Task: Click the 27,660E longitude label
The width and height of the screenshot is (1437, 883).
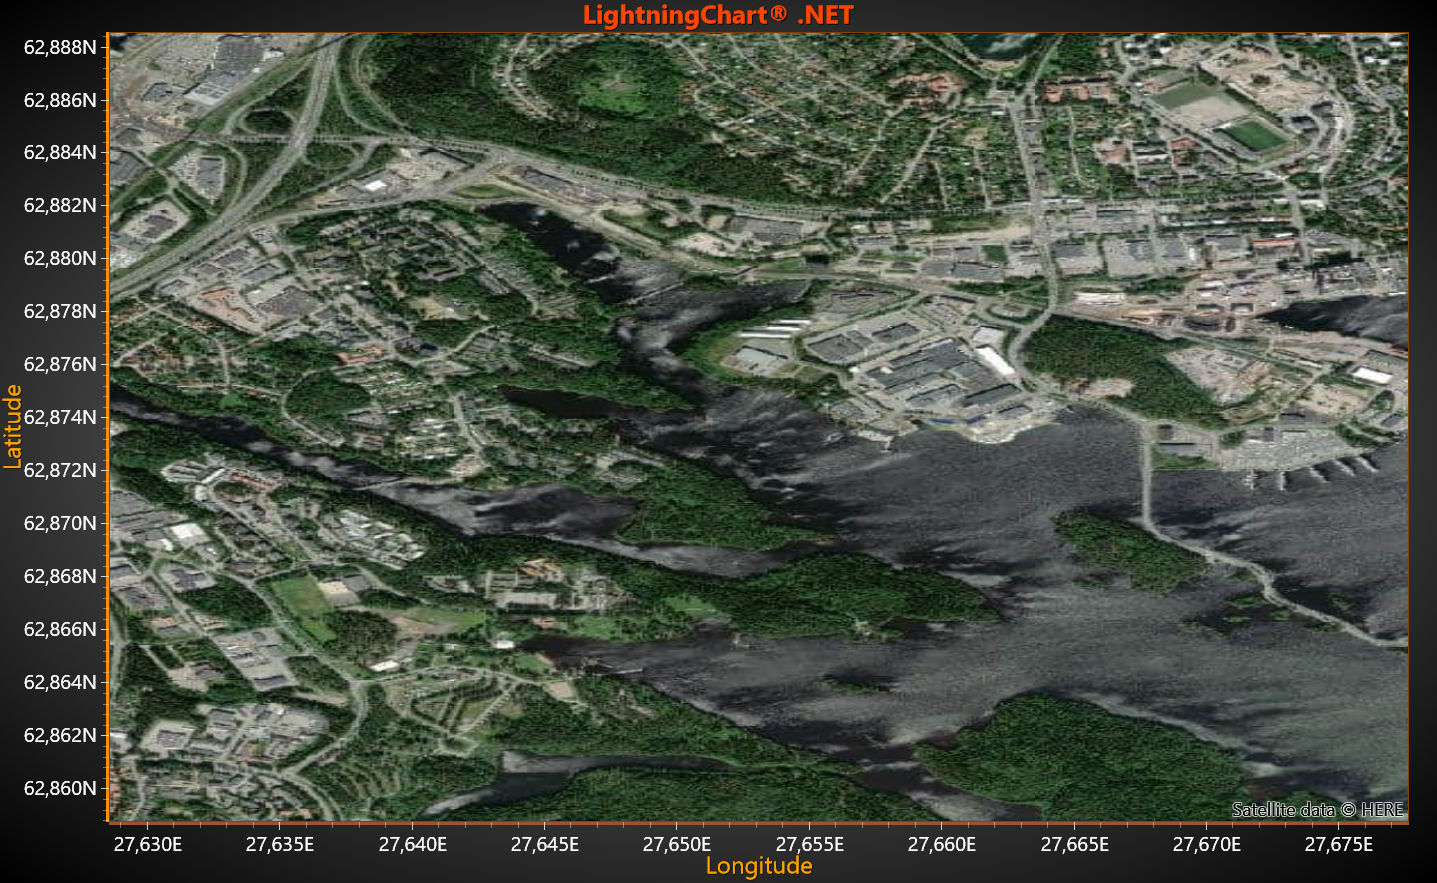Action: click(942, 844)
